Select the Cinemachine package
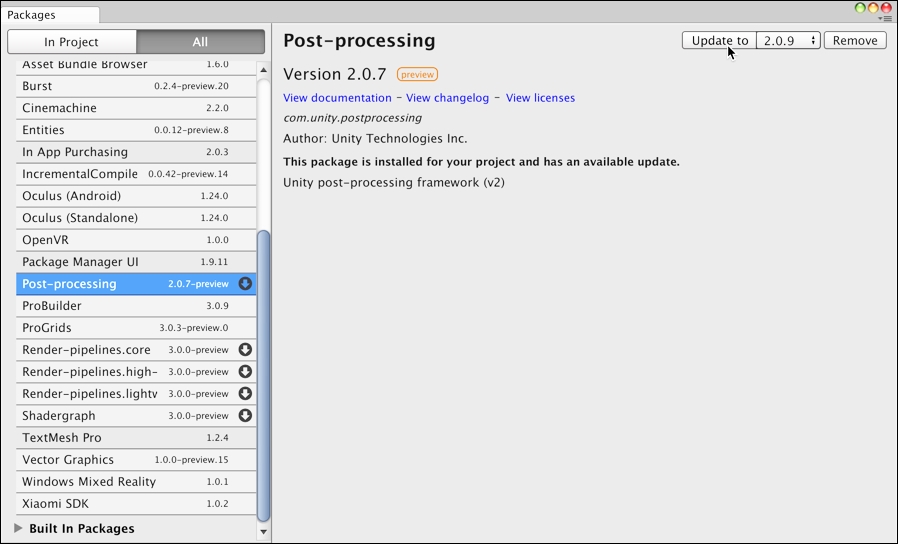This screenshot has height=544, width=898. 136,108
